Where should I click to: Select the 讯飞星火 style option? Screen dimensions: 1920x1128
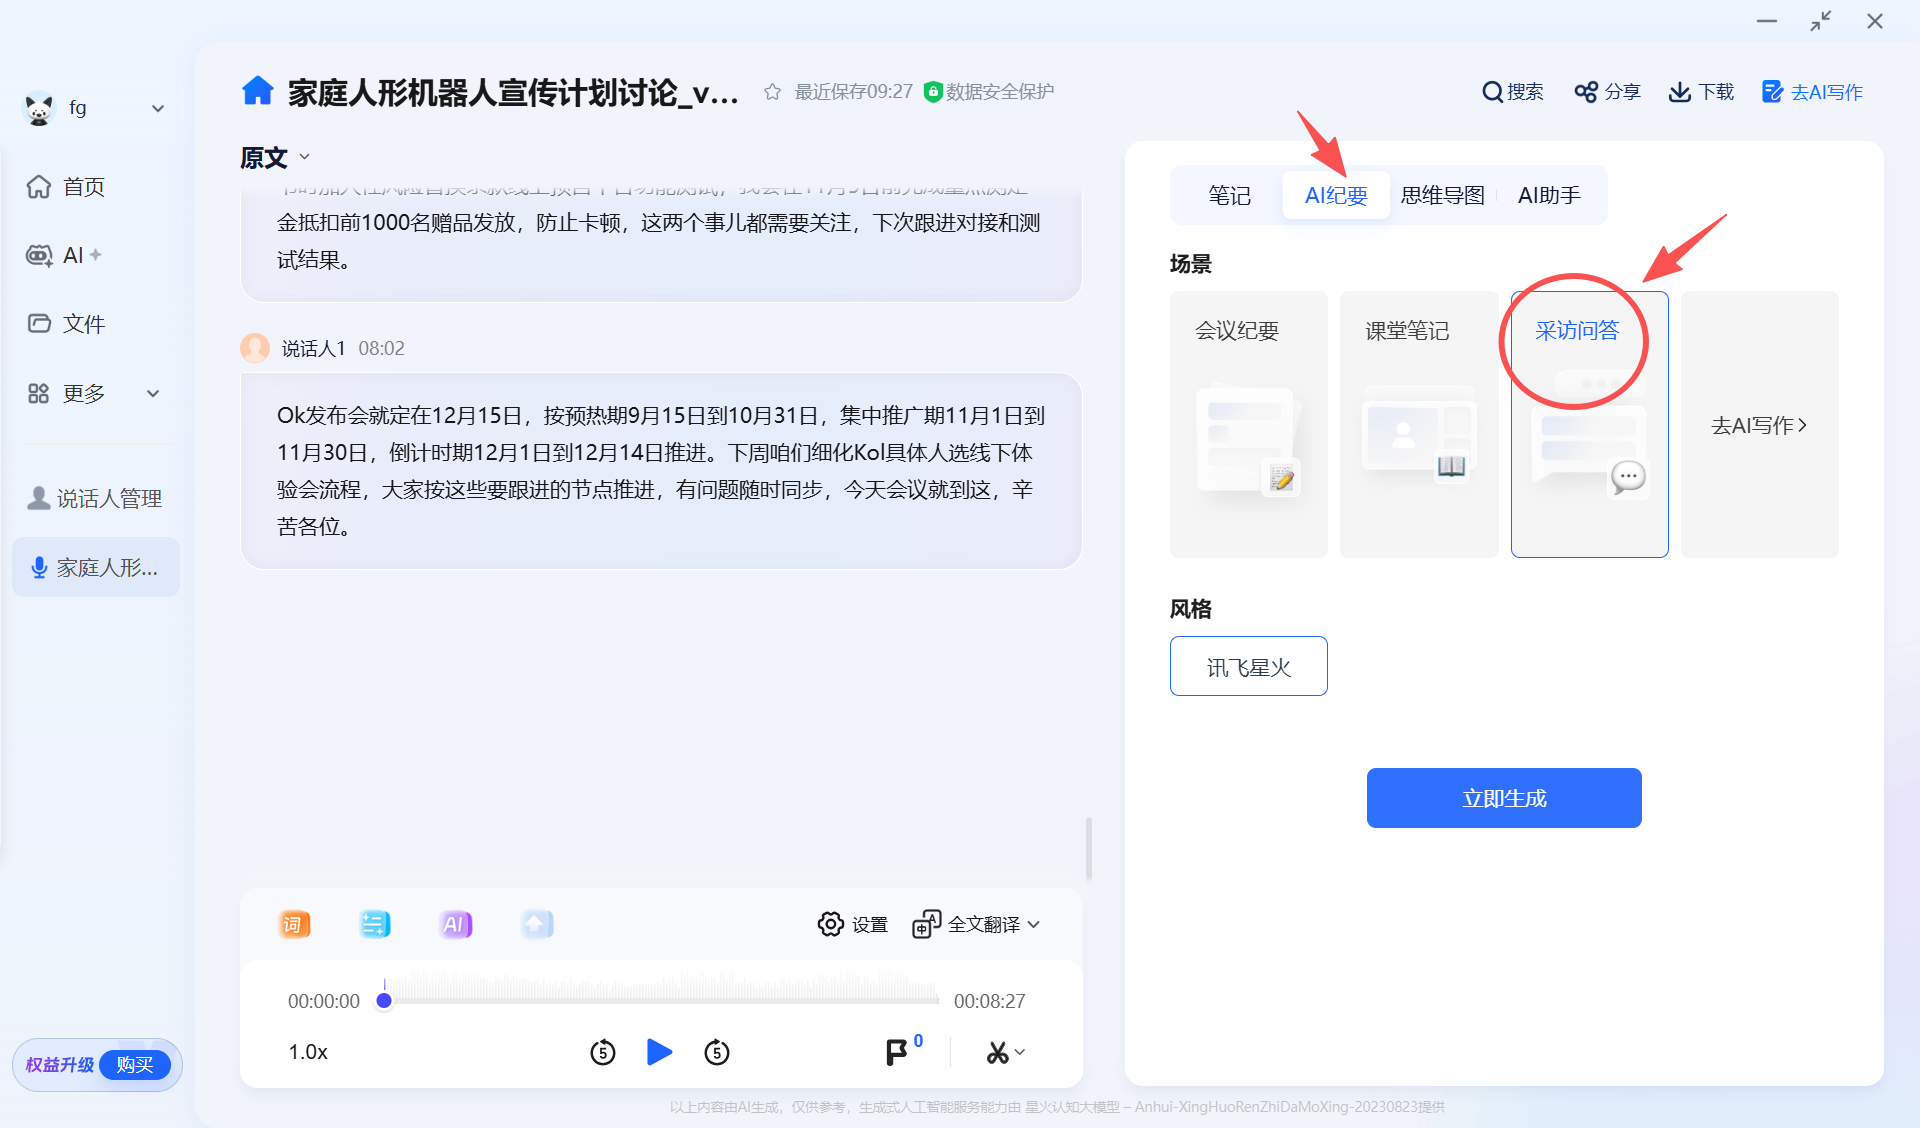click(1248, 666)
